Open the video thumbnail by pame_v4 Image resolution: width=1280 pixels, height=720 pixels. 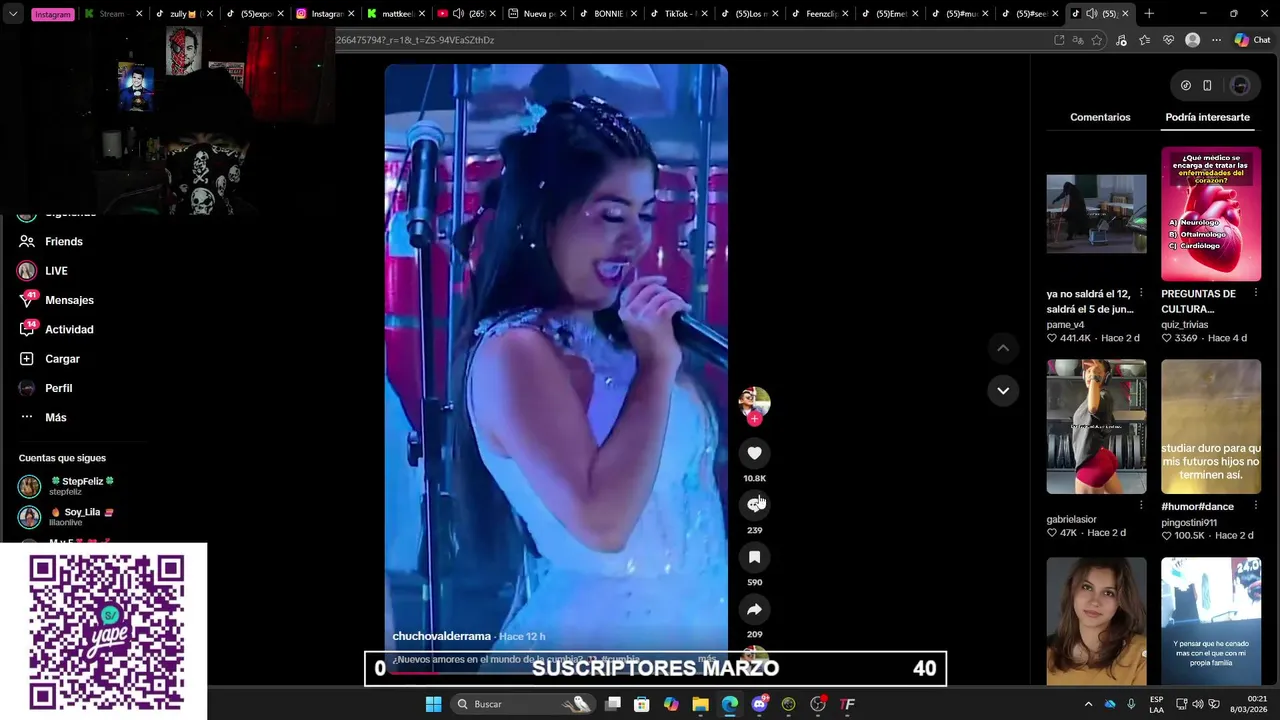tap(1096, 214)
